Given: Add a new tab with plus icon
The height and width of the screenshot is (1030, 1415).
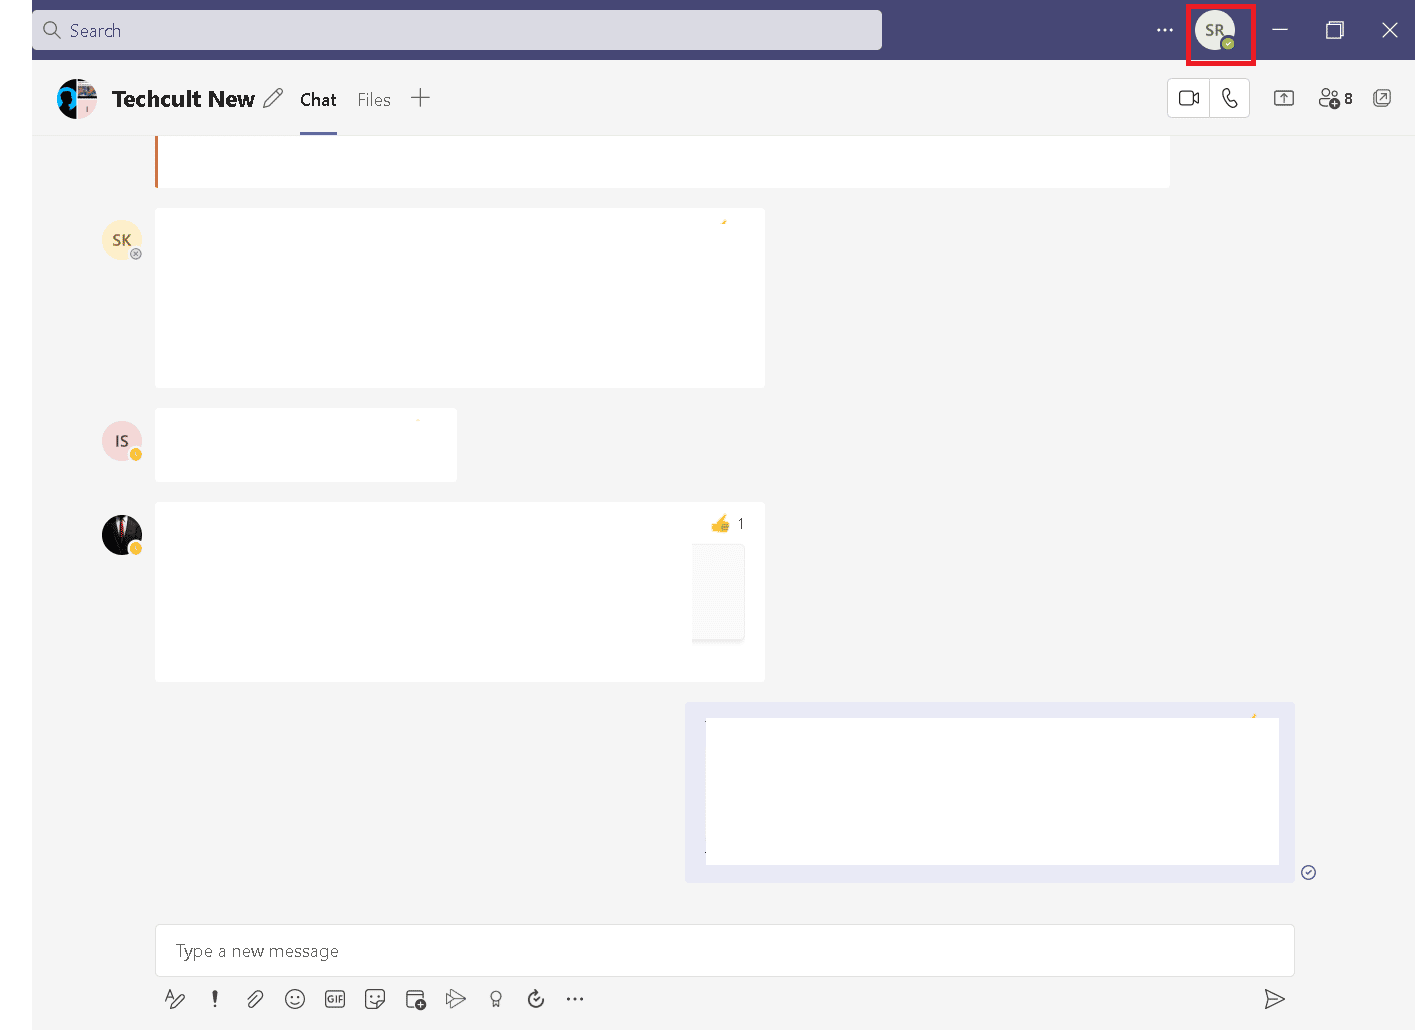Looking at the screenshot, I should tap(420, 98).
